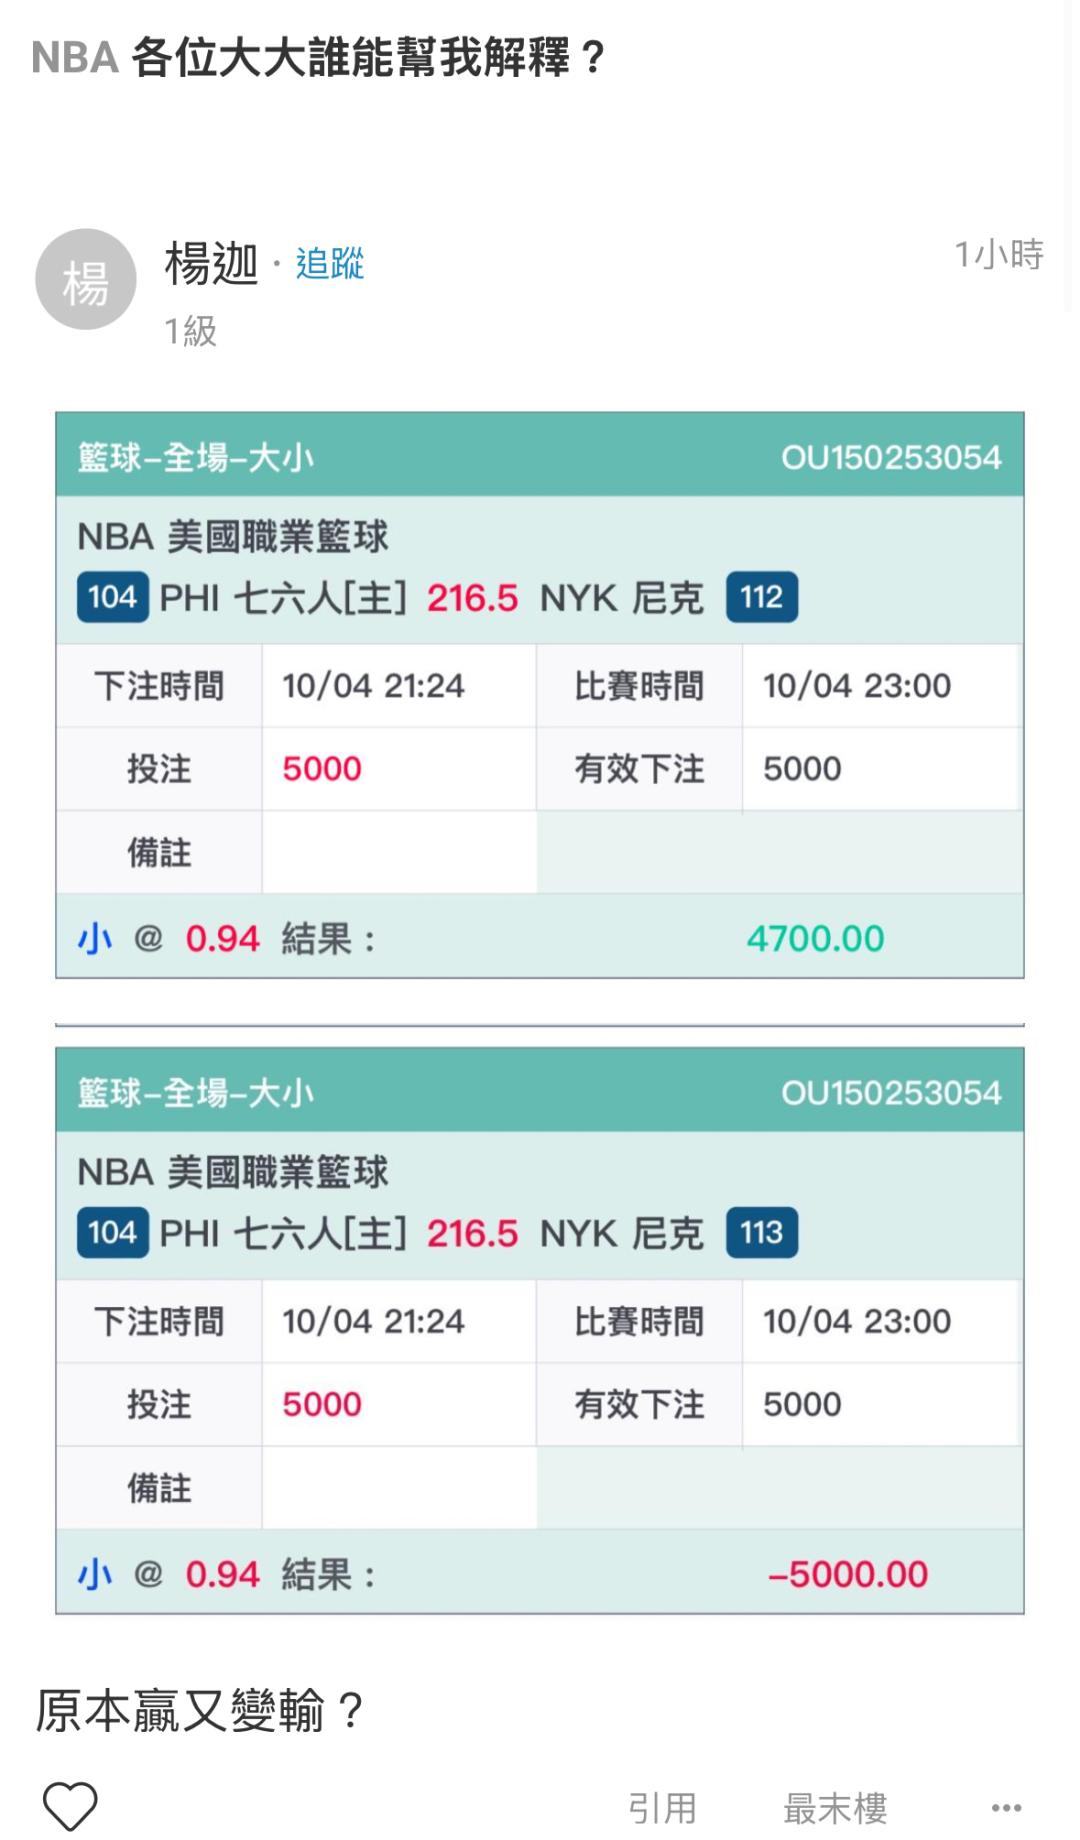This screenshot has height=1840, width=1080.
Task: Tap the 1小時 post timestamp
Action: click(998, 255)
